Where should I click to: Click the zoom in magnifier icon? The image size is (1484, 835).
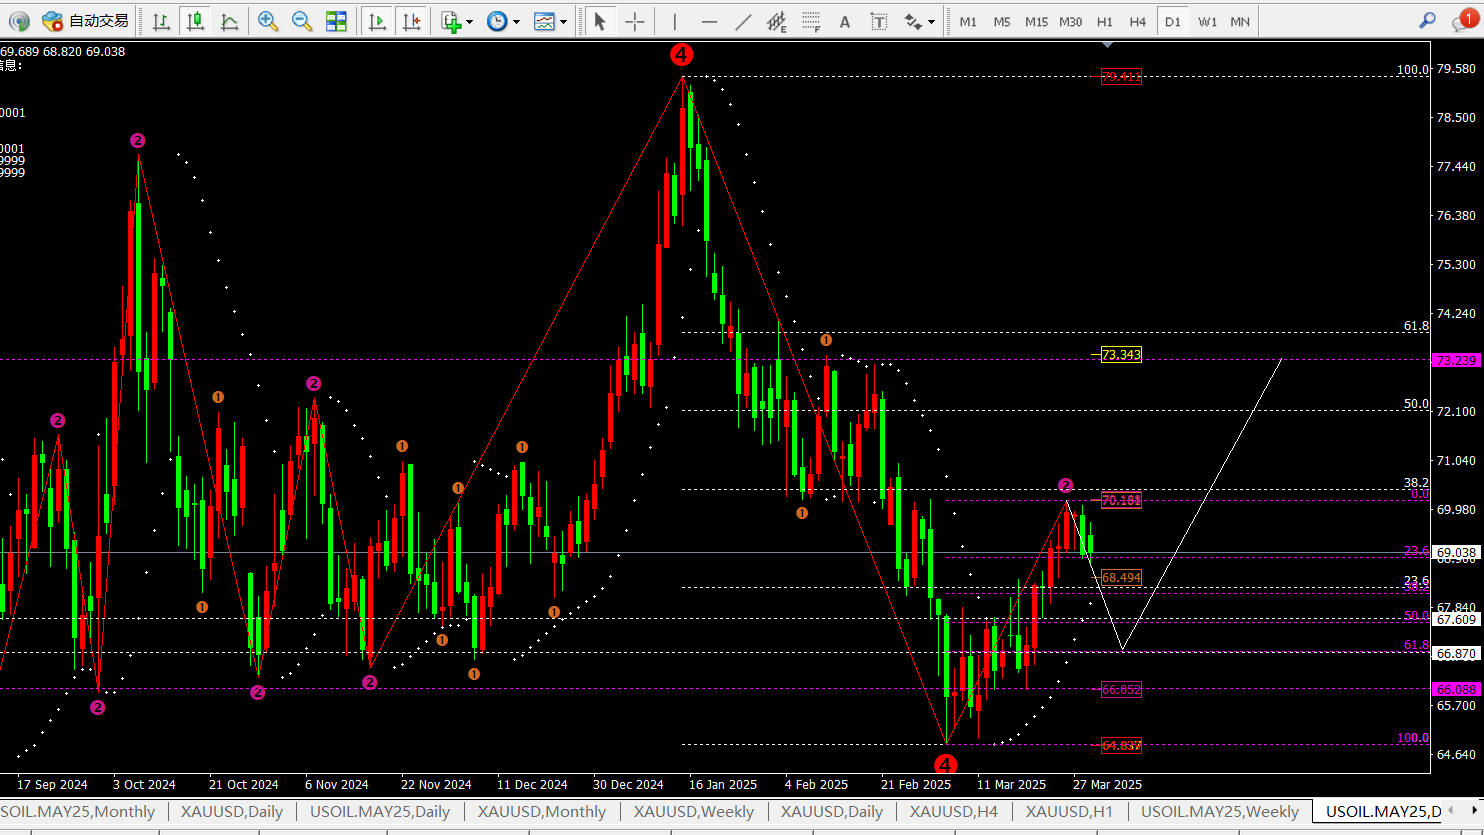point(268,21)
